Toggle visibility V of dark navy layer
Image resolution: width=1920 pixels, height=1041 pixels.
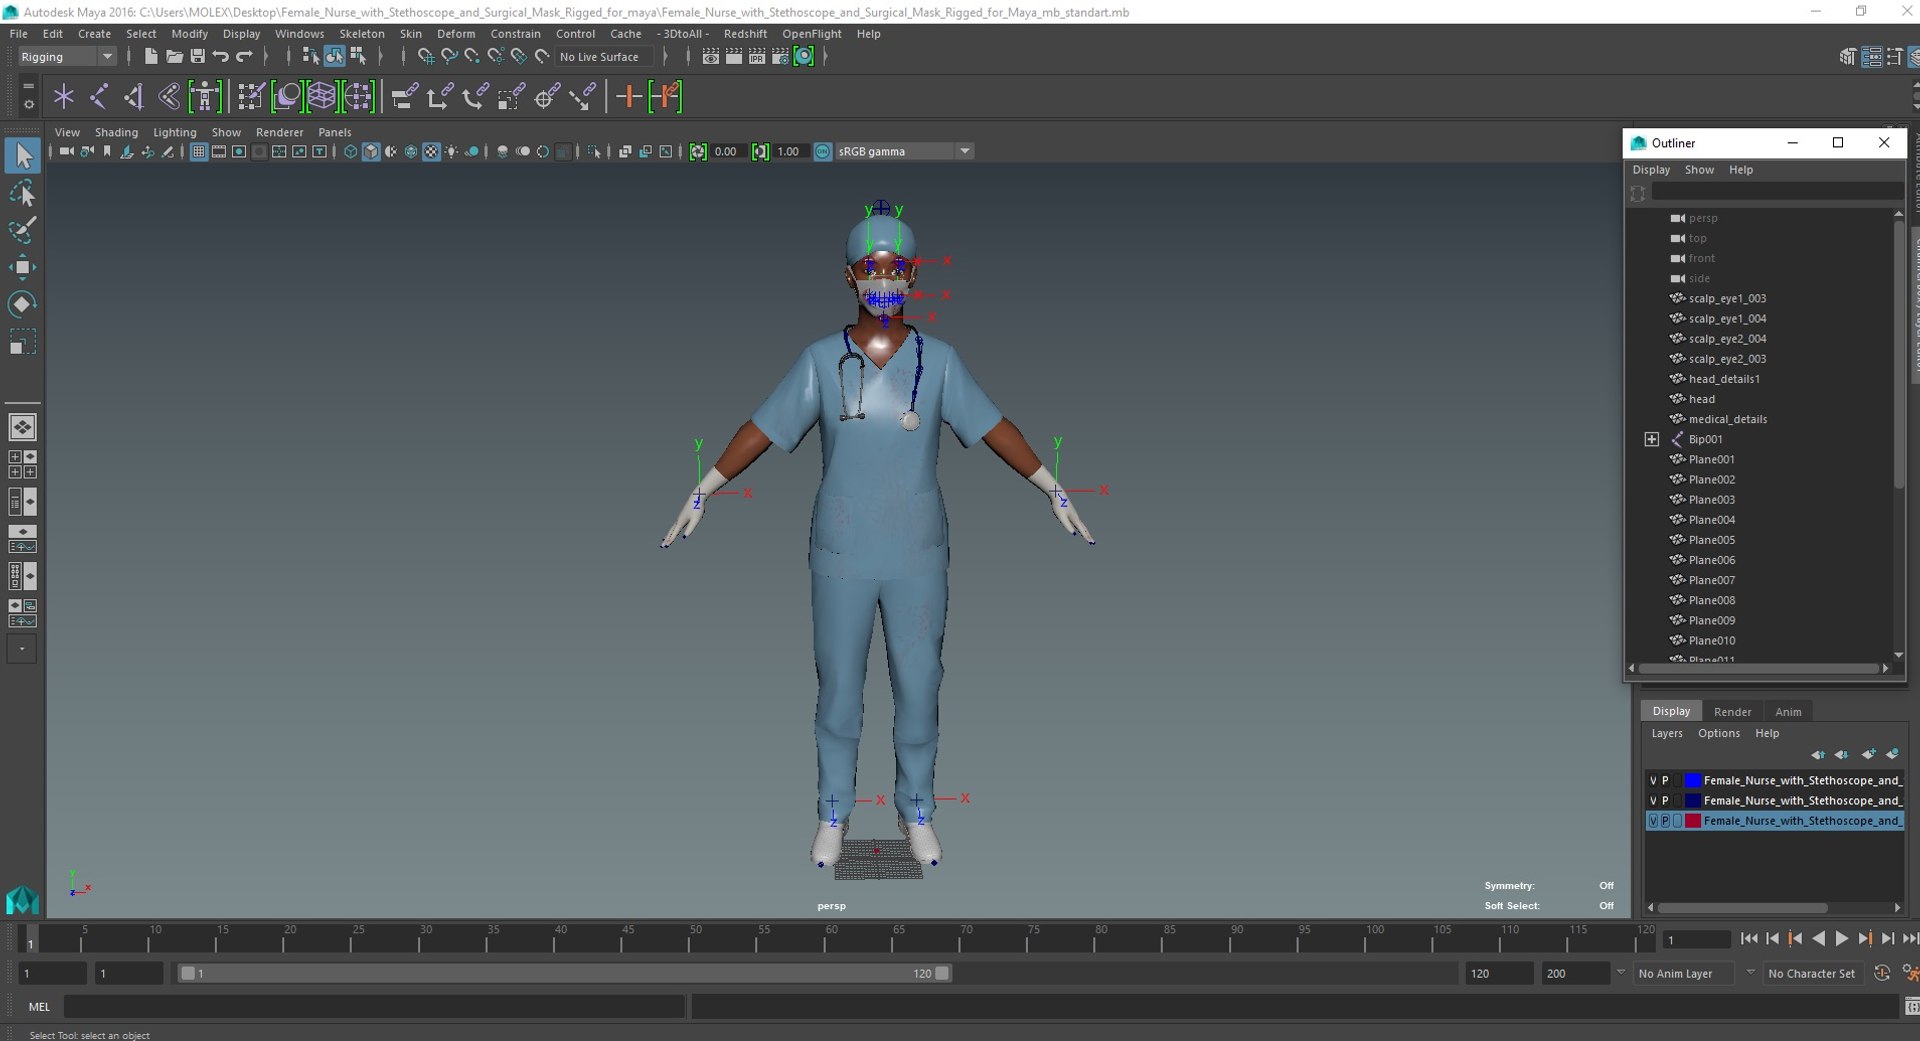[x=1653, y=801]
